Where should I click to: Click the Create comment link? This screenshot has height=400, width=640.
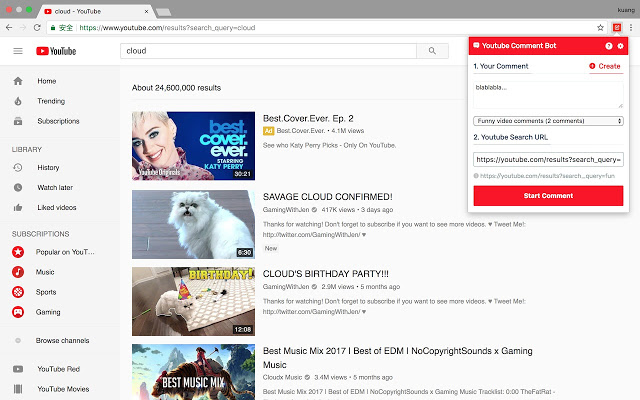605,66
